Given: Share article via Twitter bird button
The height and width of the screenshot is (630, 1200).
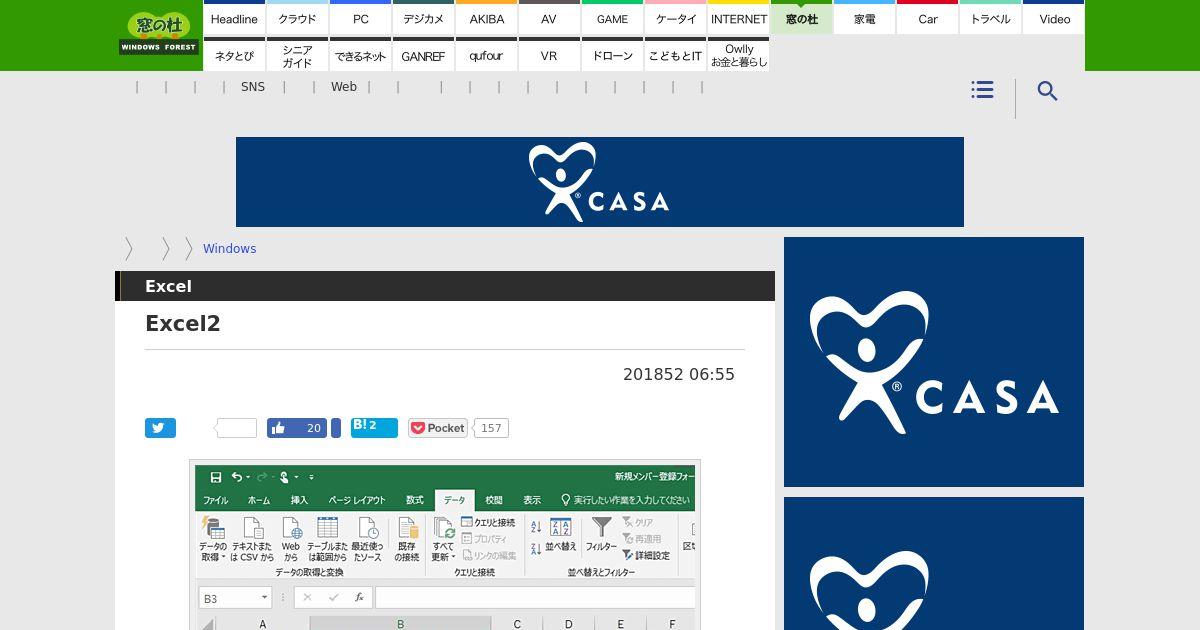Looking at the screenshot, I should coord(160,428).
